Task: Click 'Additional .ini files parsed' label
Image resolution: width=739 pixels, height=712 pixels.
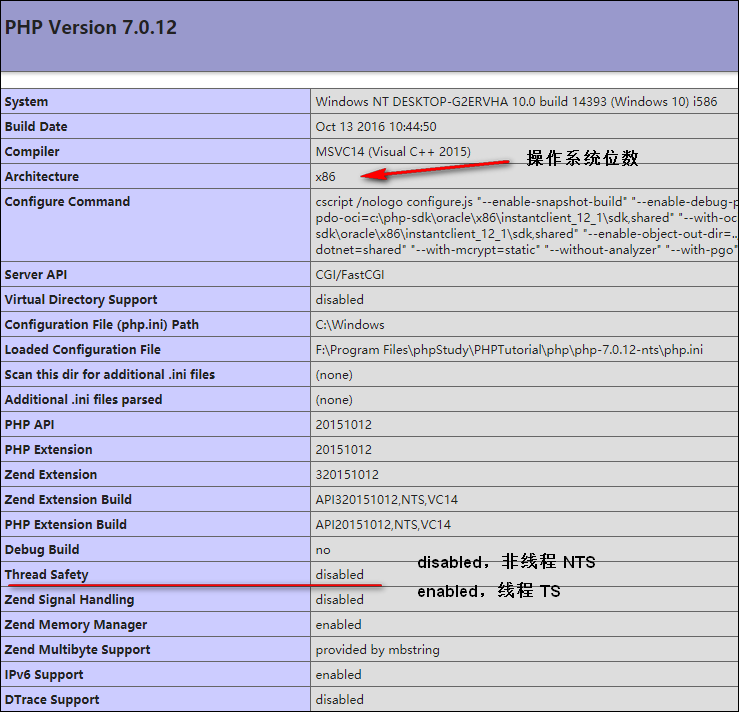Action: tap(83, 400)
